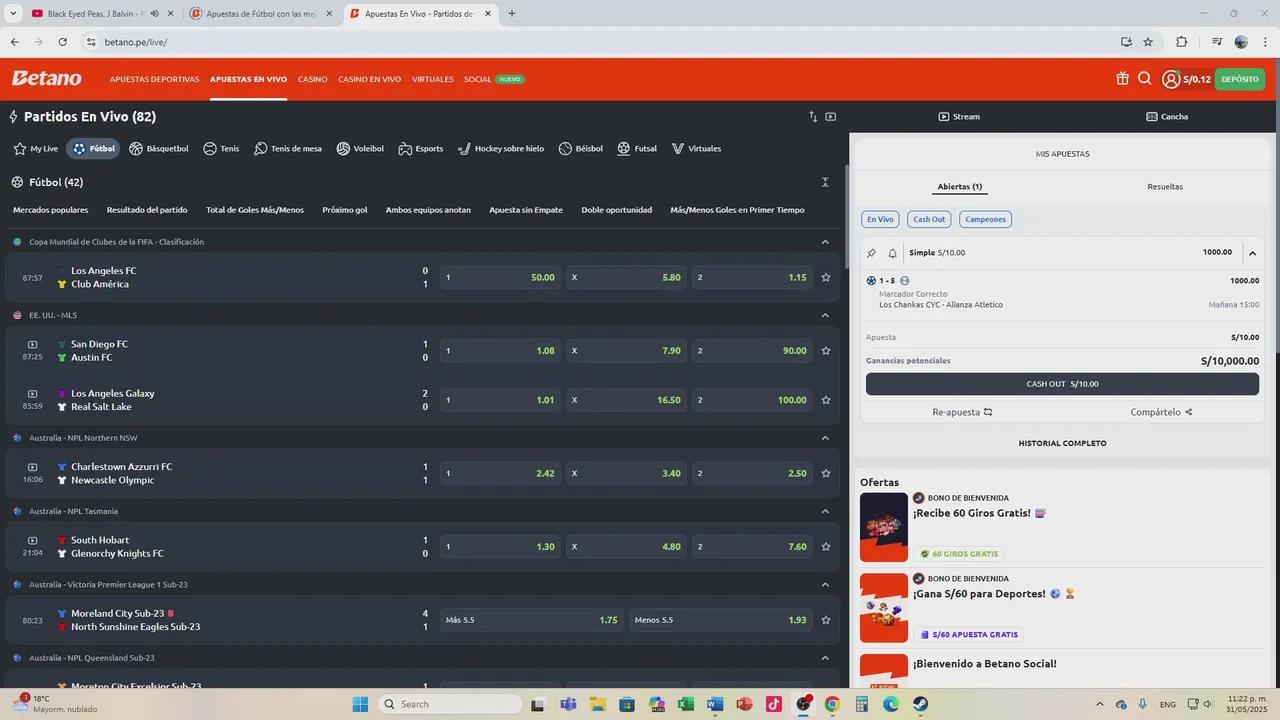Viewport: 1280px width, 720px height.
Task: Favorite the Los Angeles FC match
Action: coord(826,277)
